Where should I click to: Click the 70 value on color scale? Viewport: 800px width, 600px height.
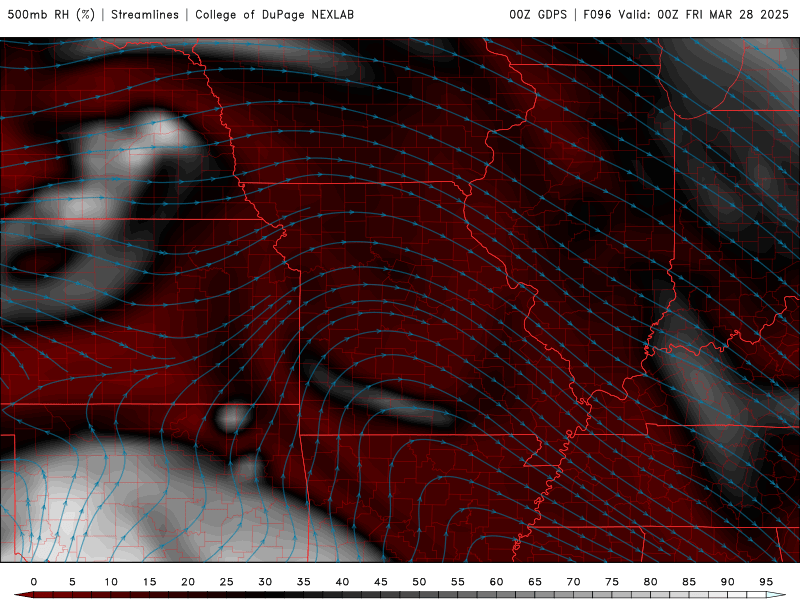tap(573, 582)
